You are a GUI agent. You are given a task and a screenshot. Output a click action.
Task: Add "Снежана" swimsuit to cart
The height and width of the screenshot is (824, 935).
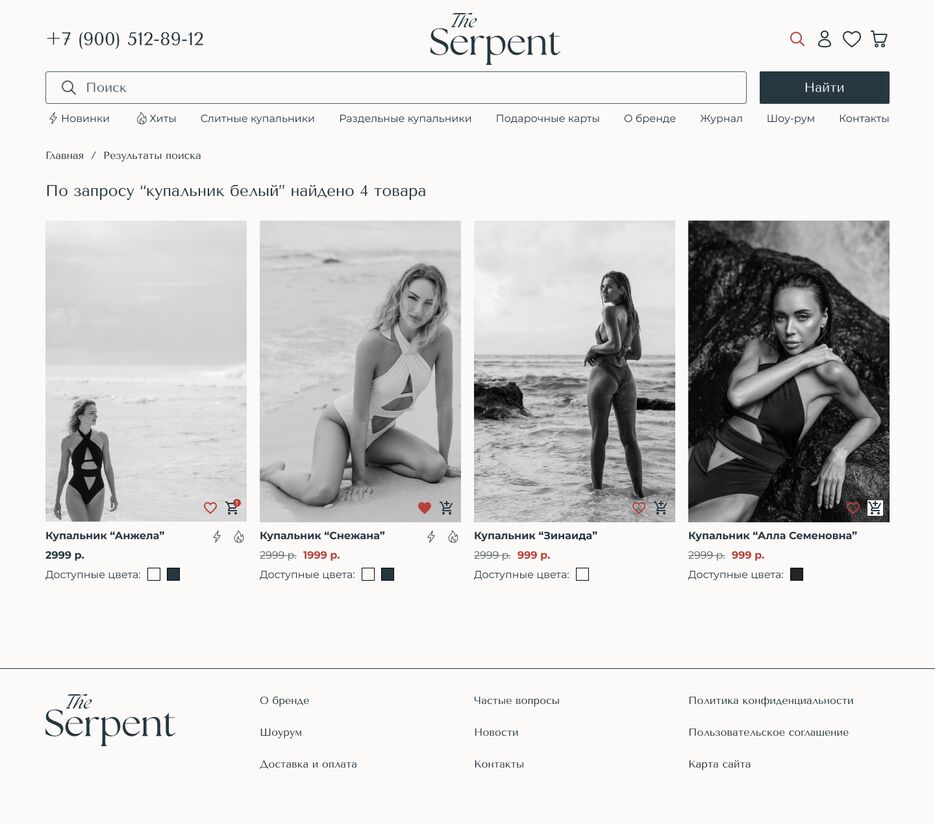tap(446, 508)
